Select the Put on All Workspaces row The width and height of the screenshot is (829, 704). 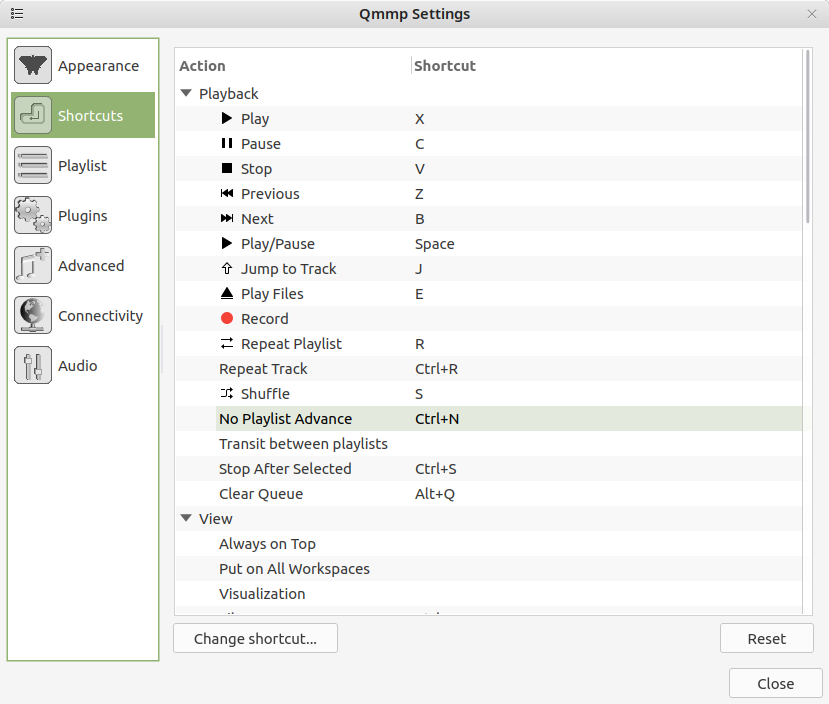[489, 569]
